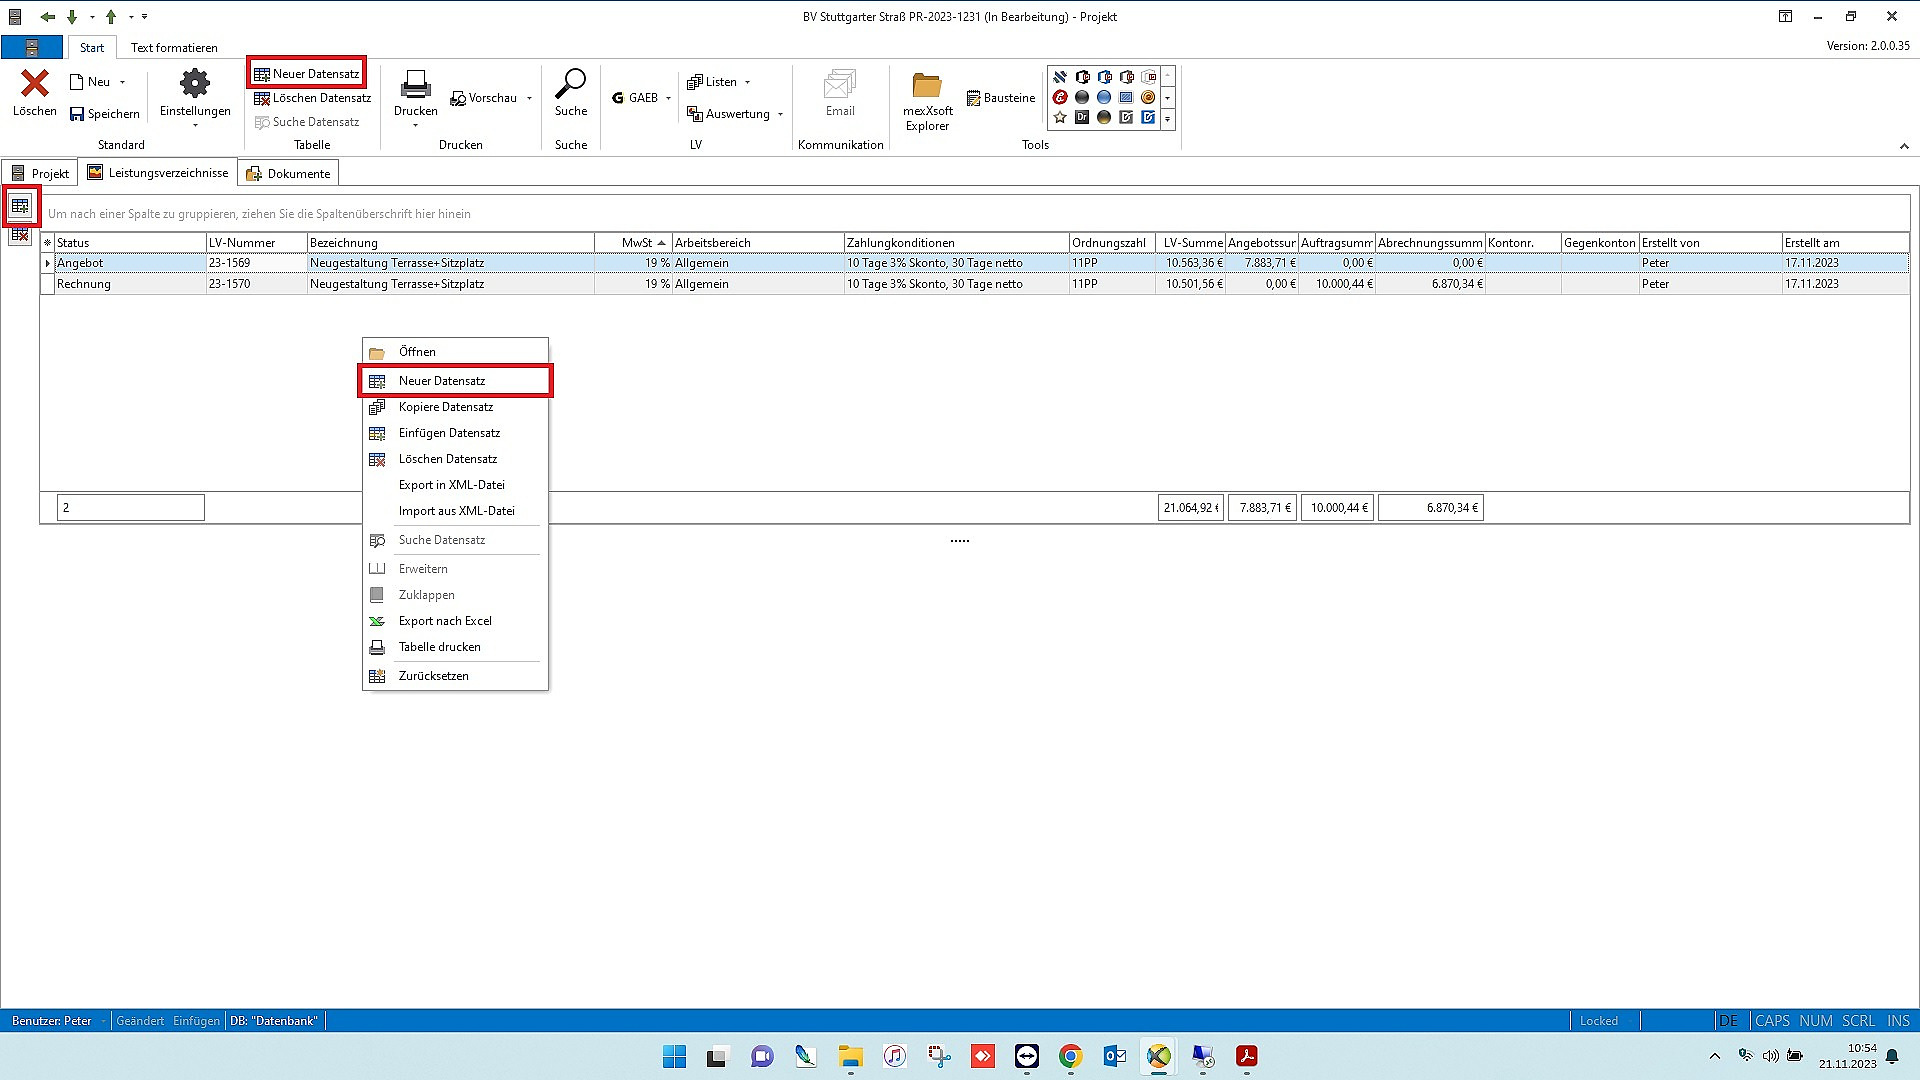
Task: Click Speichern with floppy disk icon
Action: 105,114
